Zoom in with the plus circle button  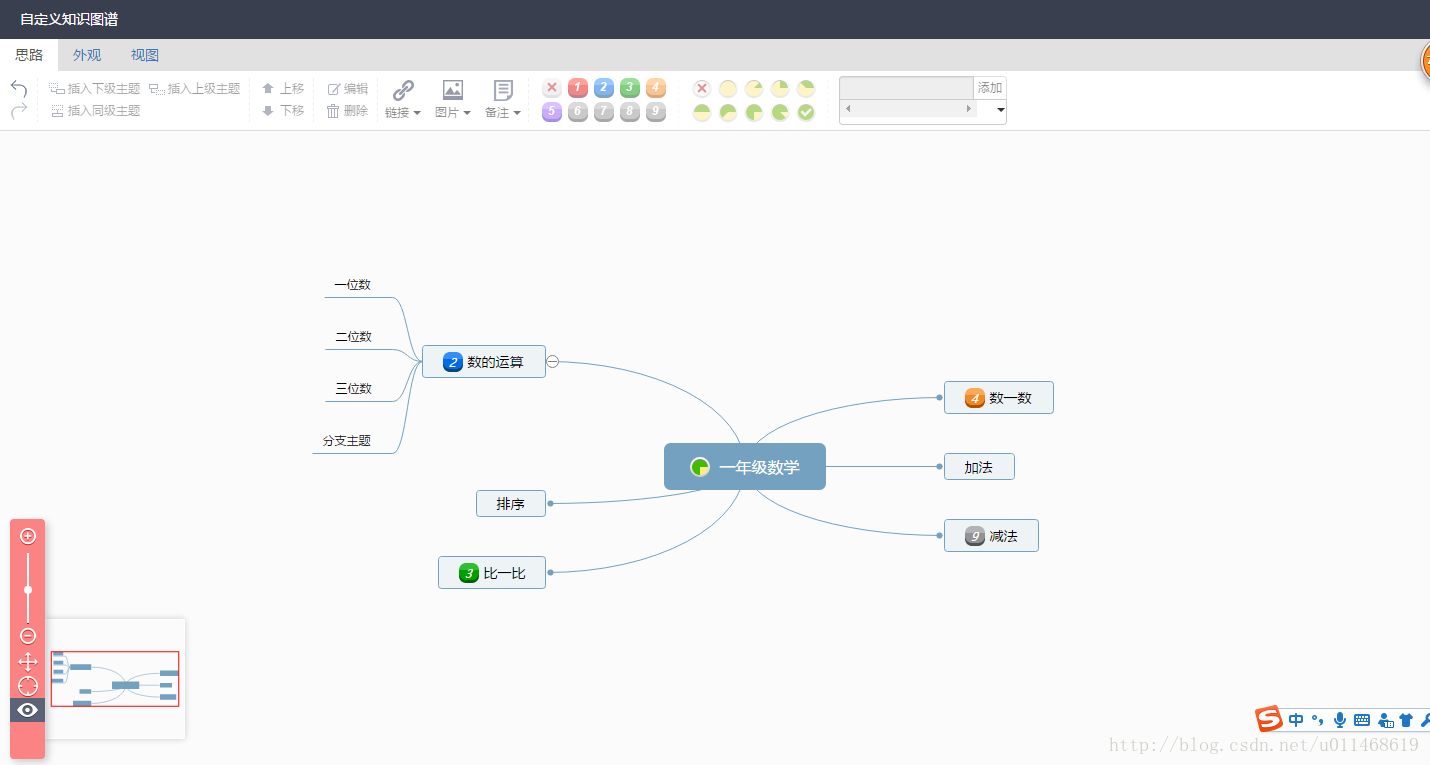(x=28, y=536)
